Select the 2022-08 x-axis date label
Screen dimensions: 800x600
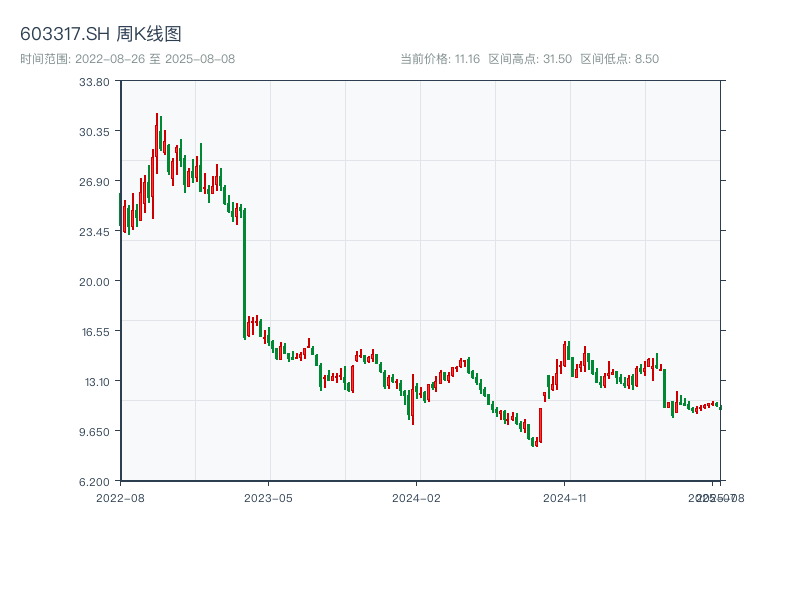[x=120, y=497]
